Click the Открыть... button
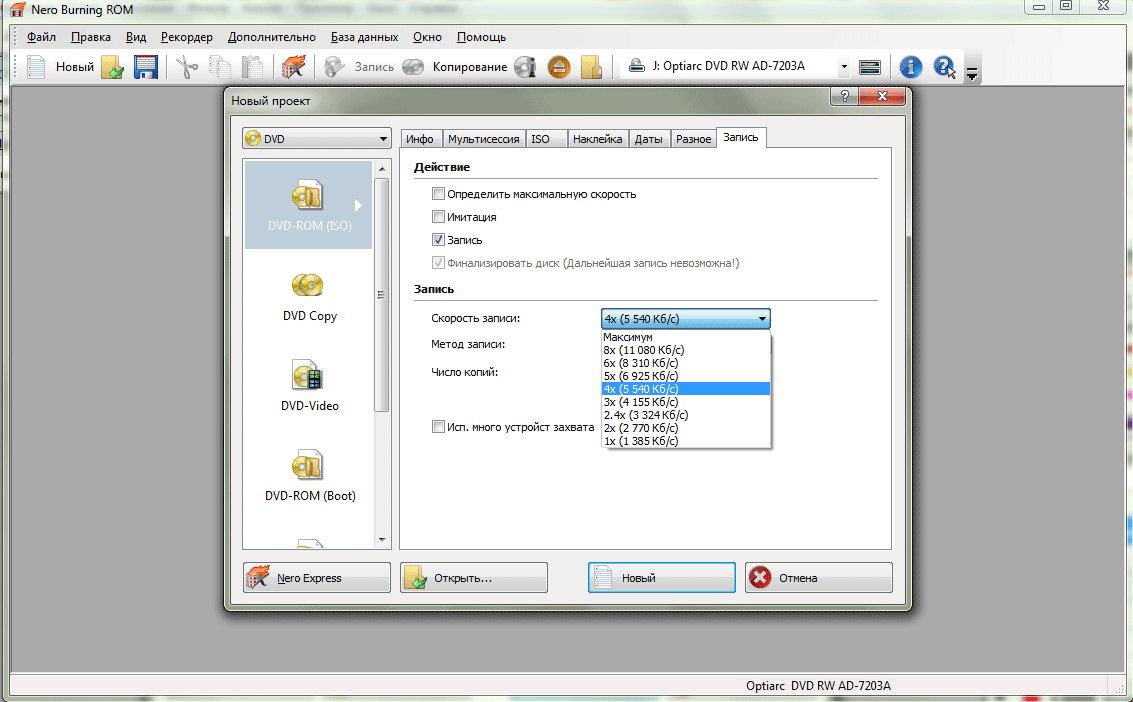 (x=473, y=578)
